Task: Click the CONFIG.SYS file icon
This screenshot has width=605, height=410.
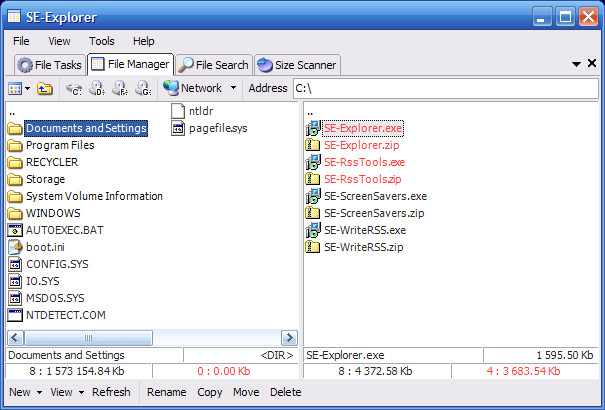Action: 15,264
